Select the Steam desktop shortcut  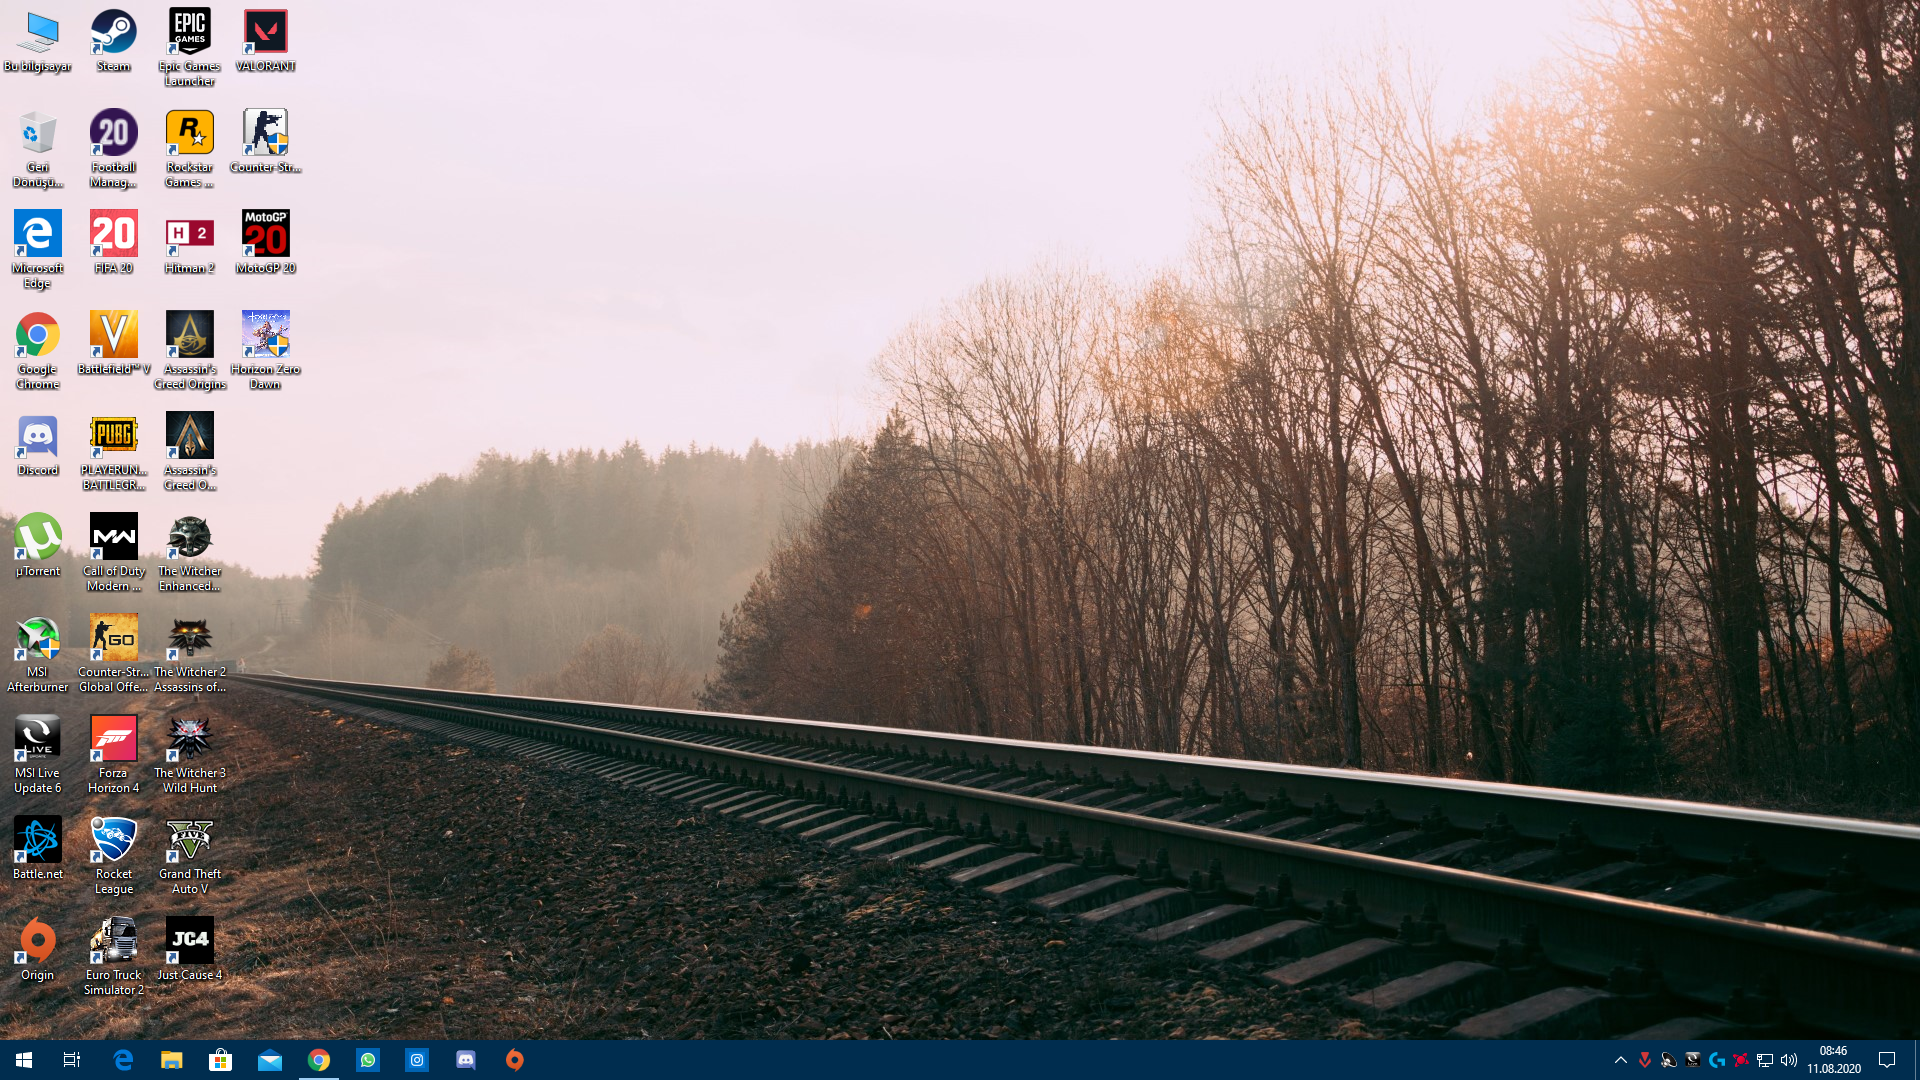tap(113, 33)
